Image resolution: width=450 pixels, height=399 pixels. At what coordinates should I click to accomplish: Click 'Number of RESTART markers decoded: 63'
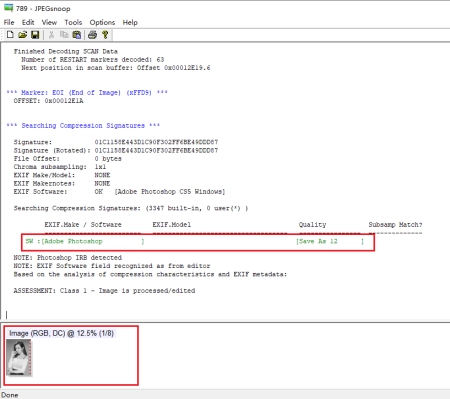[93, 59]
